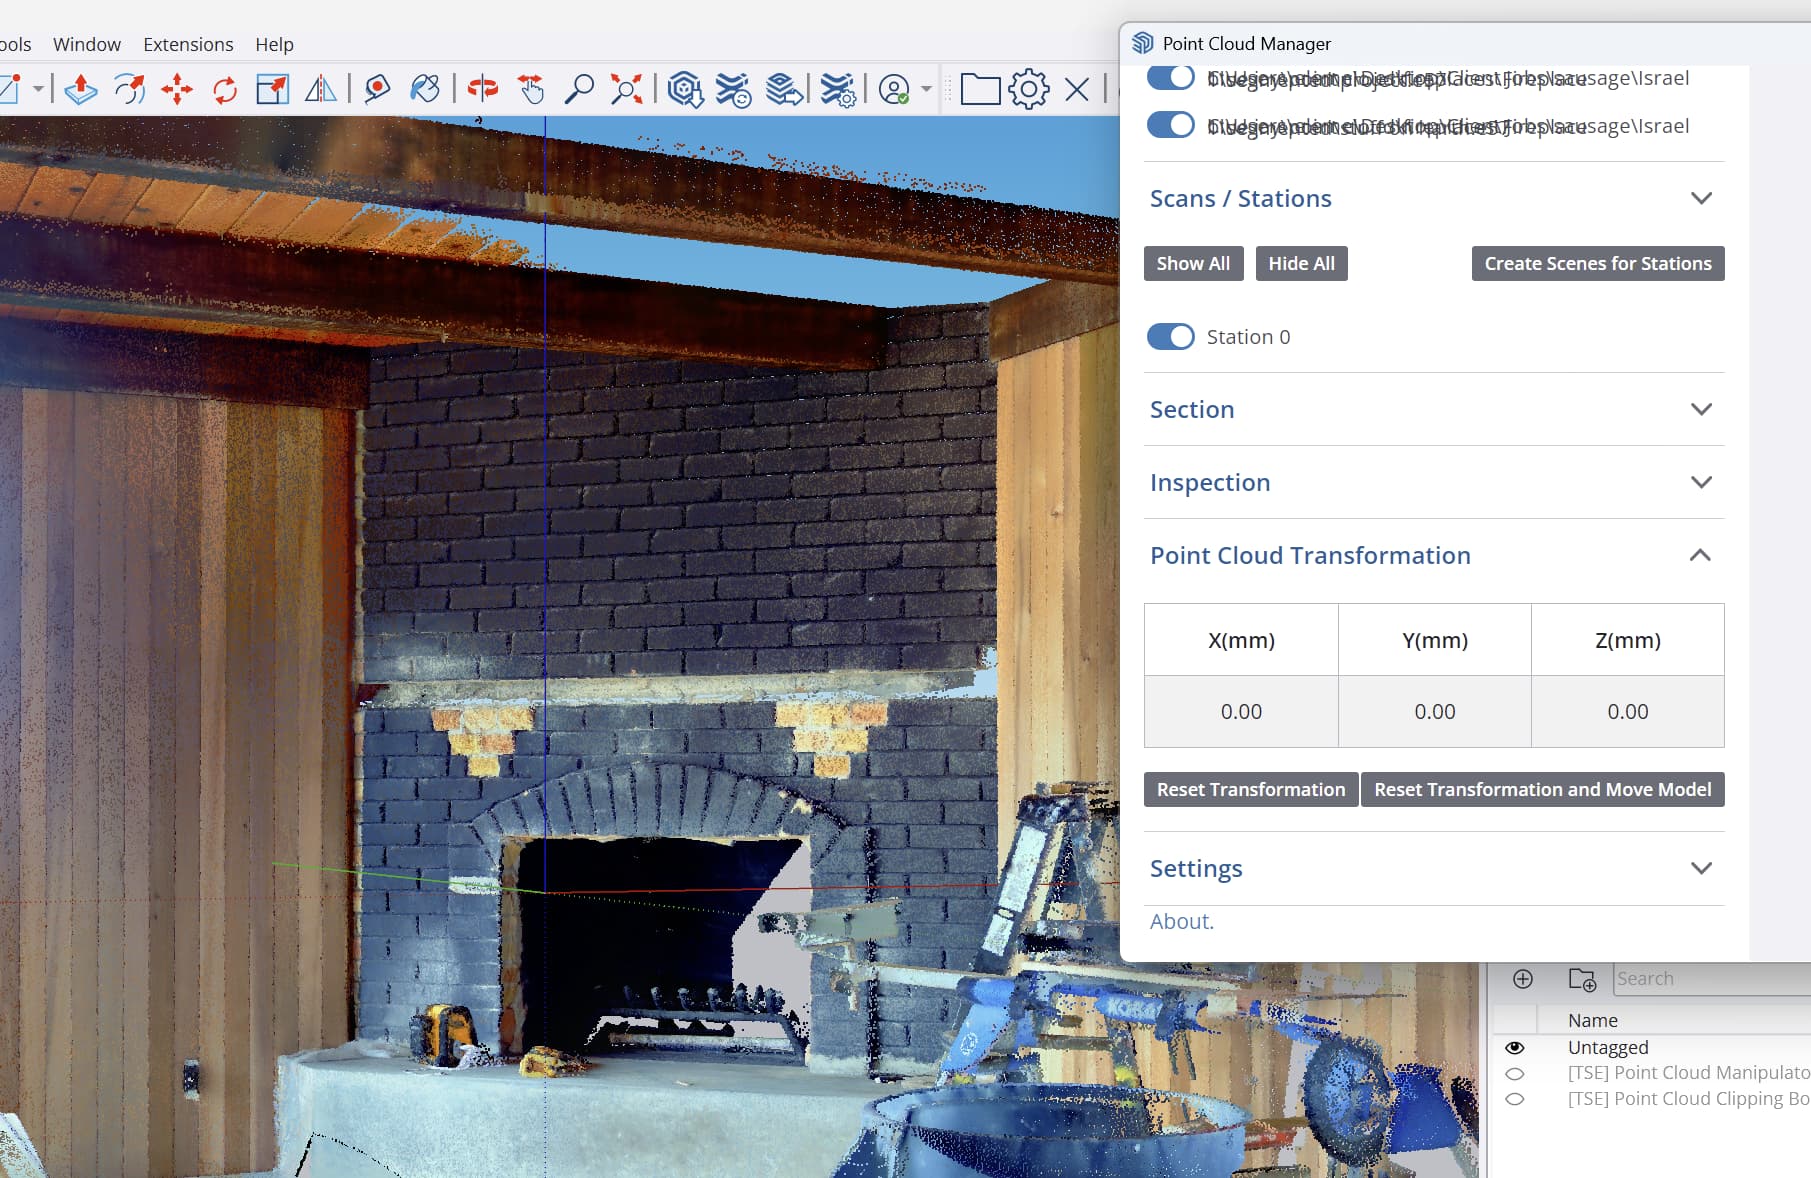
Task: Expand the Inspection section
Action: click(1701, 482)
